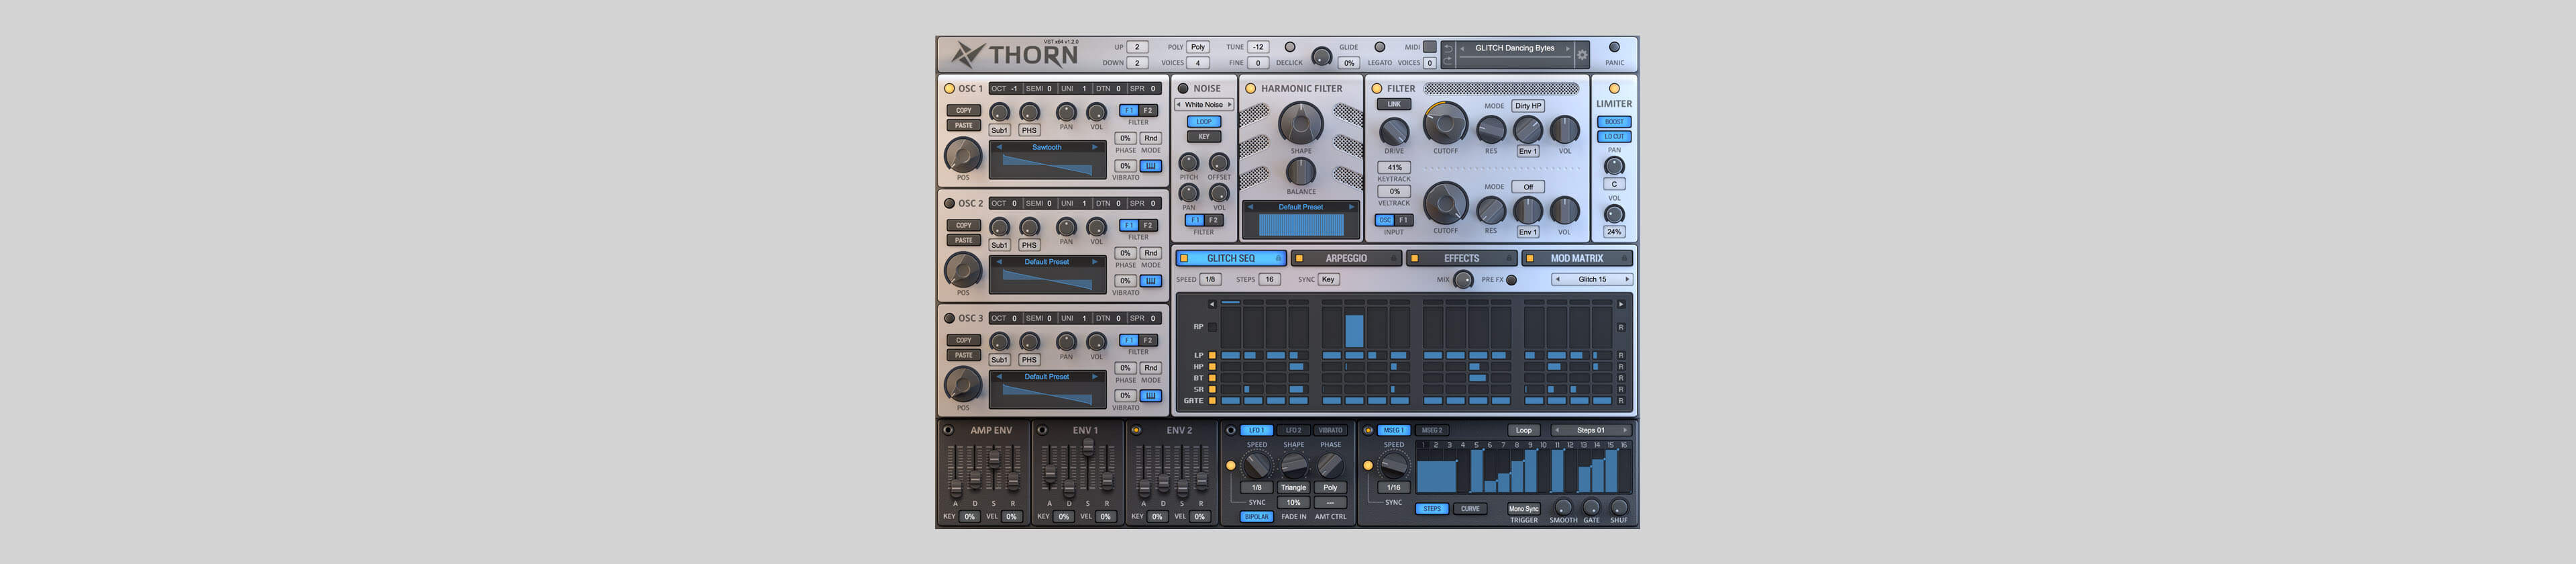The image size is (2576, 564).
Task: Click the OSC 3 vibrato keyboard icon
Action: pos(1150,396)
